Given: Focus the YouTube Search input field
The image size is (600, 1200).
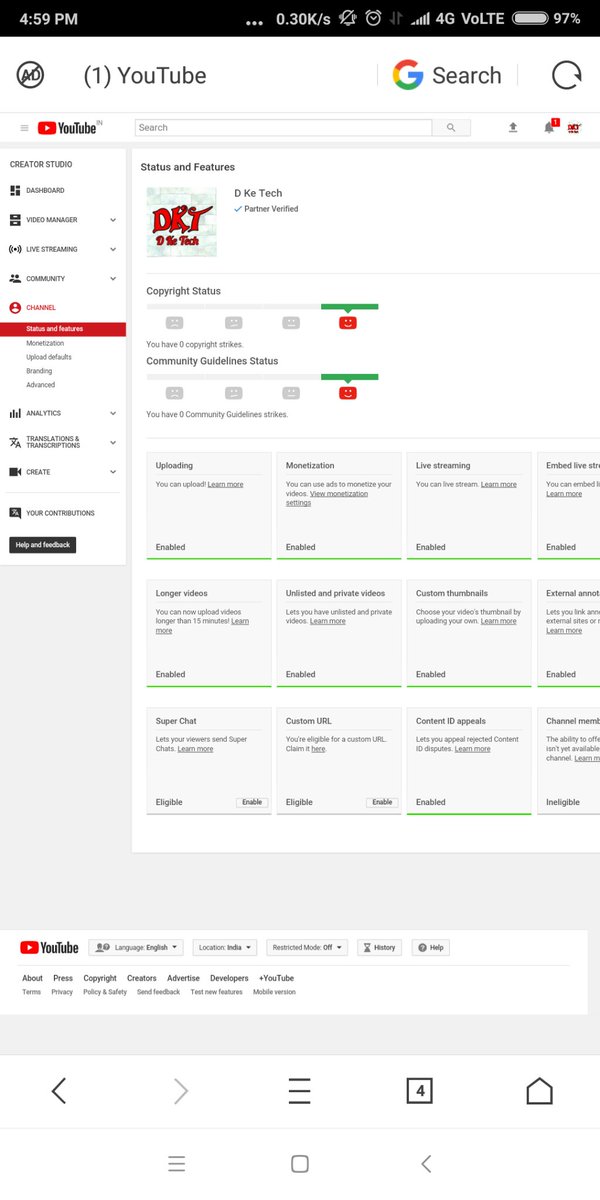Looking at the screenshot, I should (284, 128).
